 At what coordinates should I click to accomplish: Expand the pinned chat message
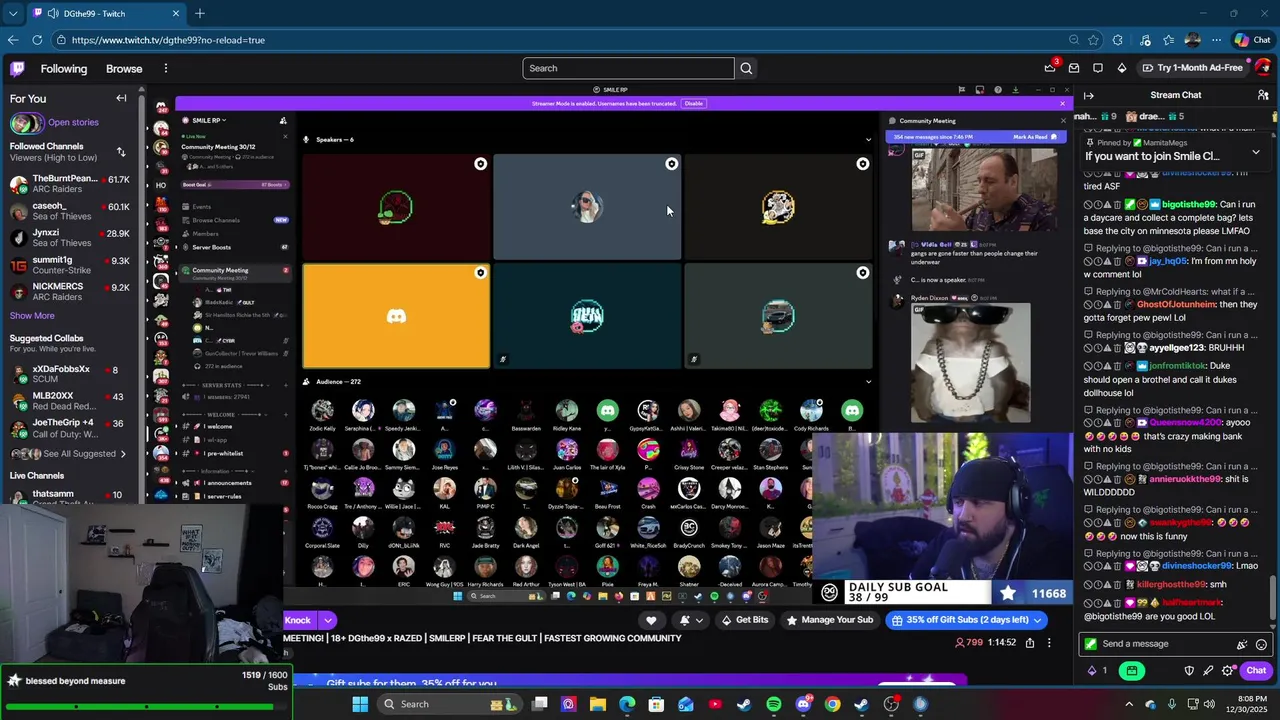(x=1256, y=152)
